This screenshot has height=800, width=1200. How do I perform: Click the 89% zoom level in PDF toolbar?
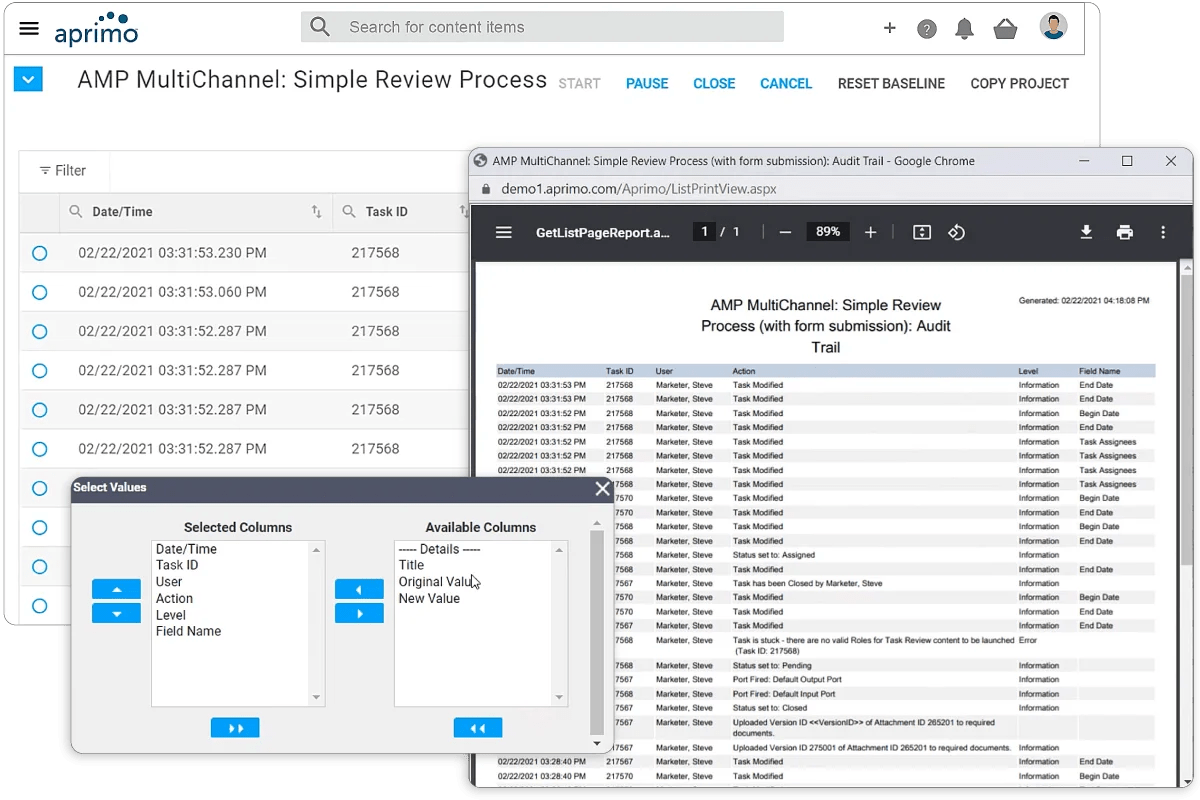point(828,232)
